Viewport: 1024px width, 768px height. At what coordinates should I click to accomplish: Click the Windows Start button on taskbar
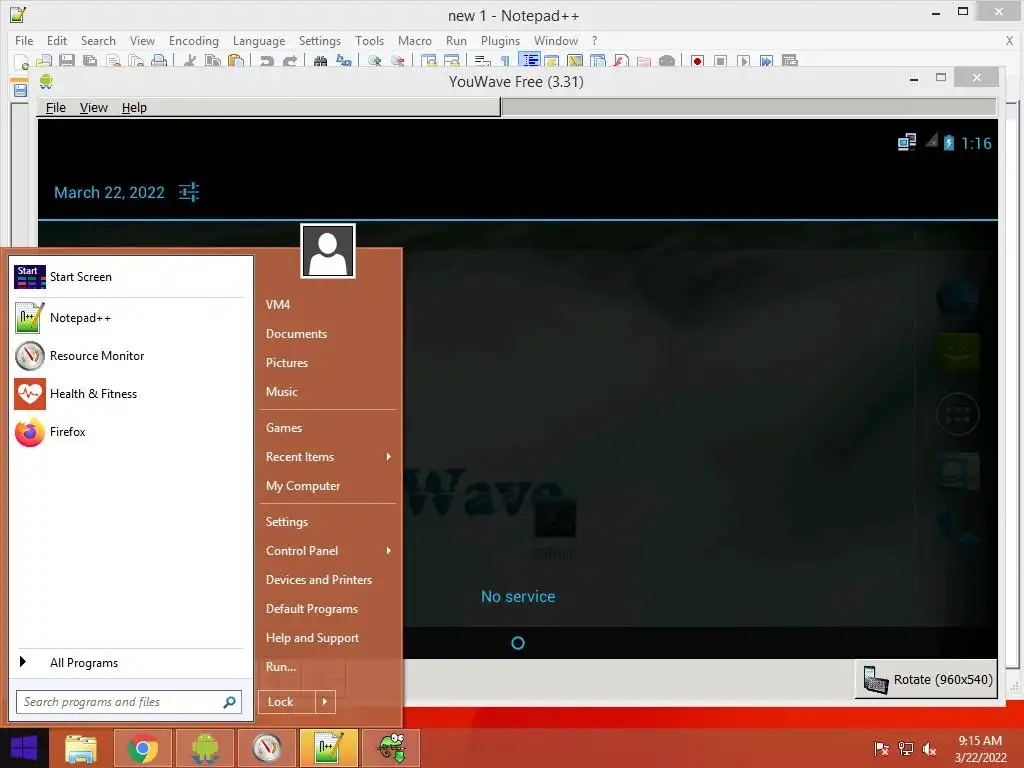coord(24,748)
